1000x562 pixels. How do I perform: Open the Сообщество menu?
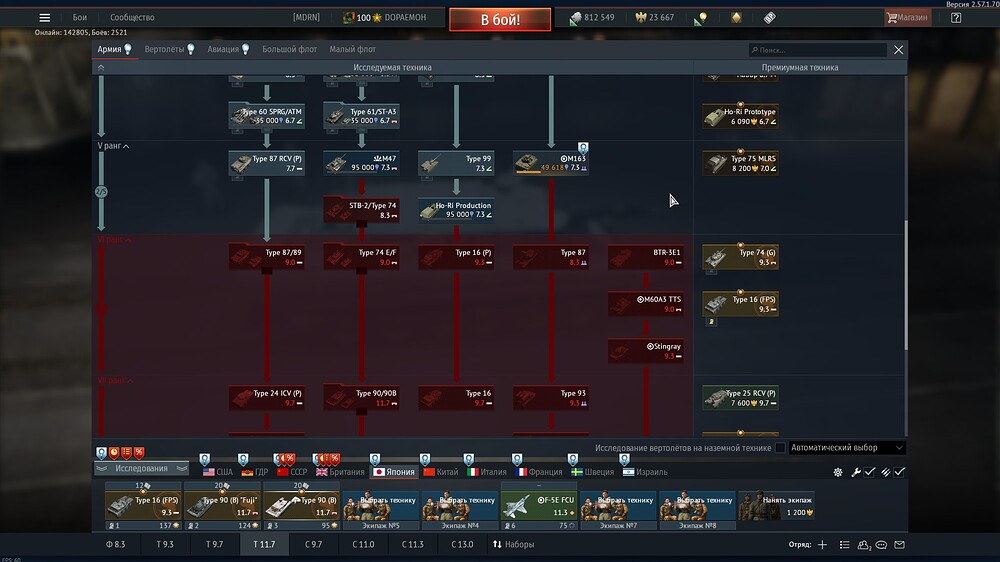click(x=132, y=18)
